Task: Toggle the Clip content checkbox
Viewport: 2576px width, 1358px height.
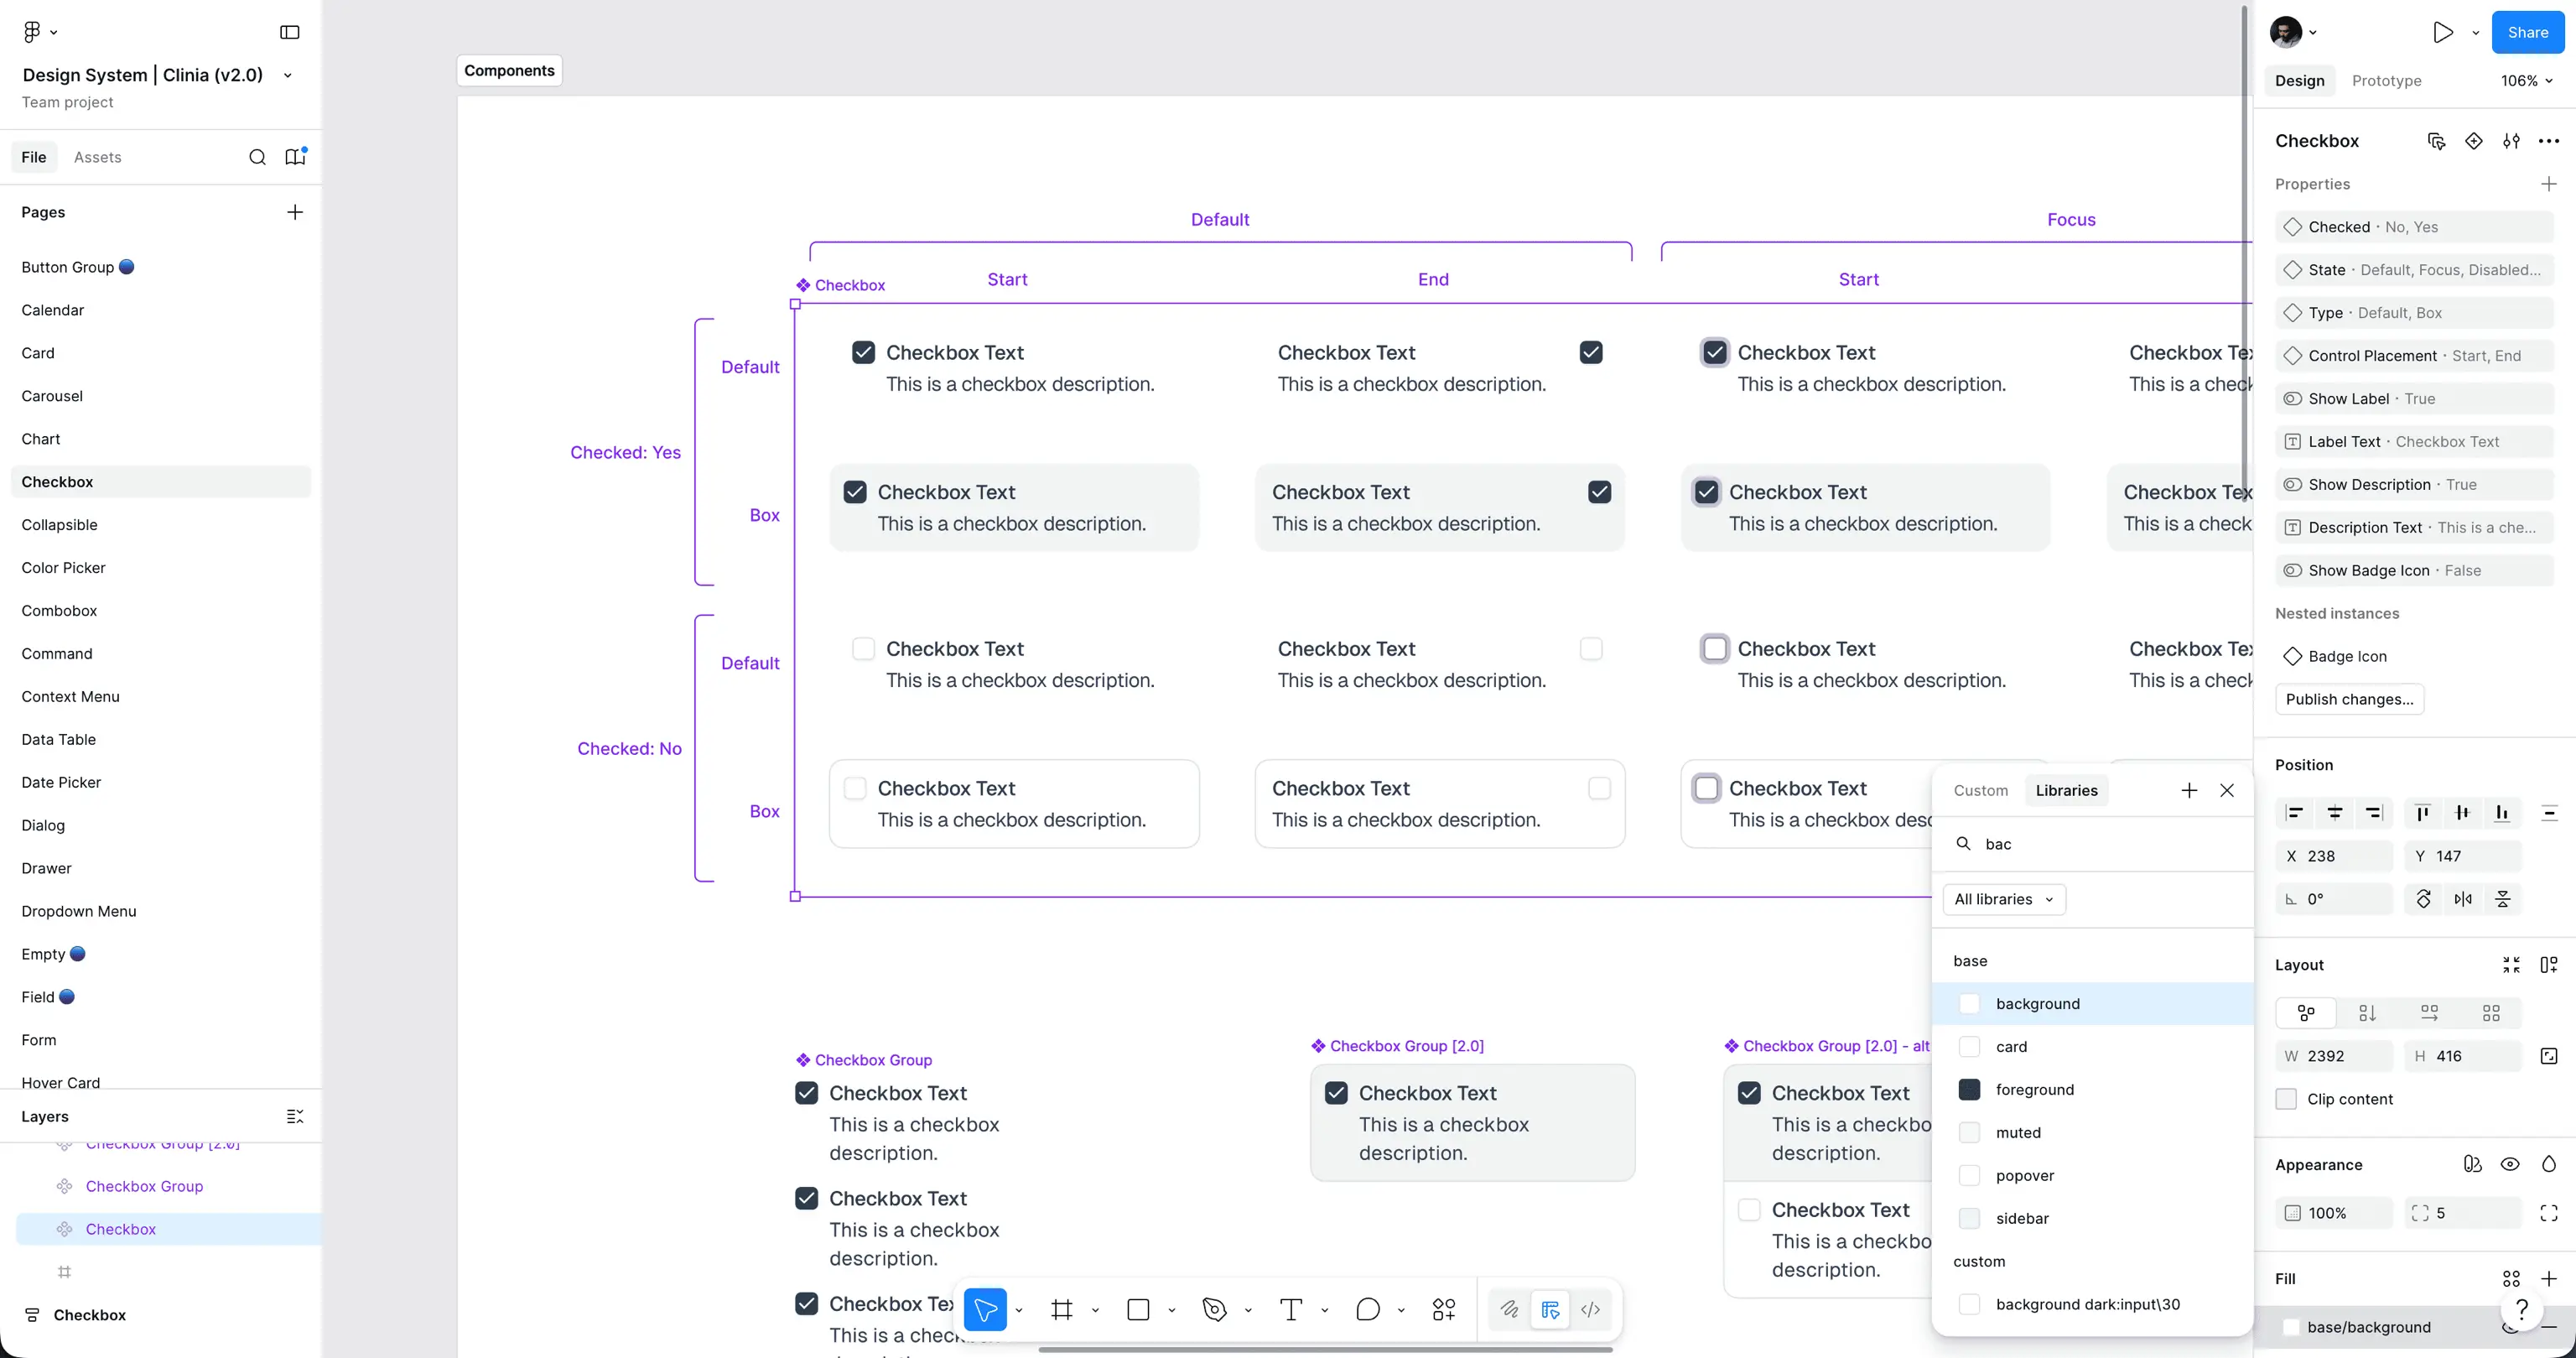Action: pyautogui.click(x=2286, y=1099)
